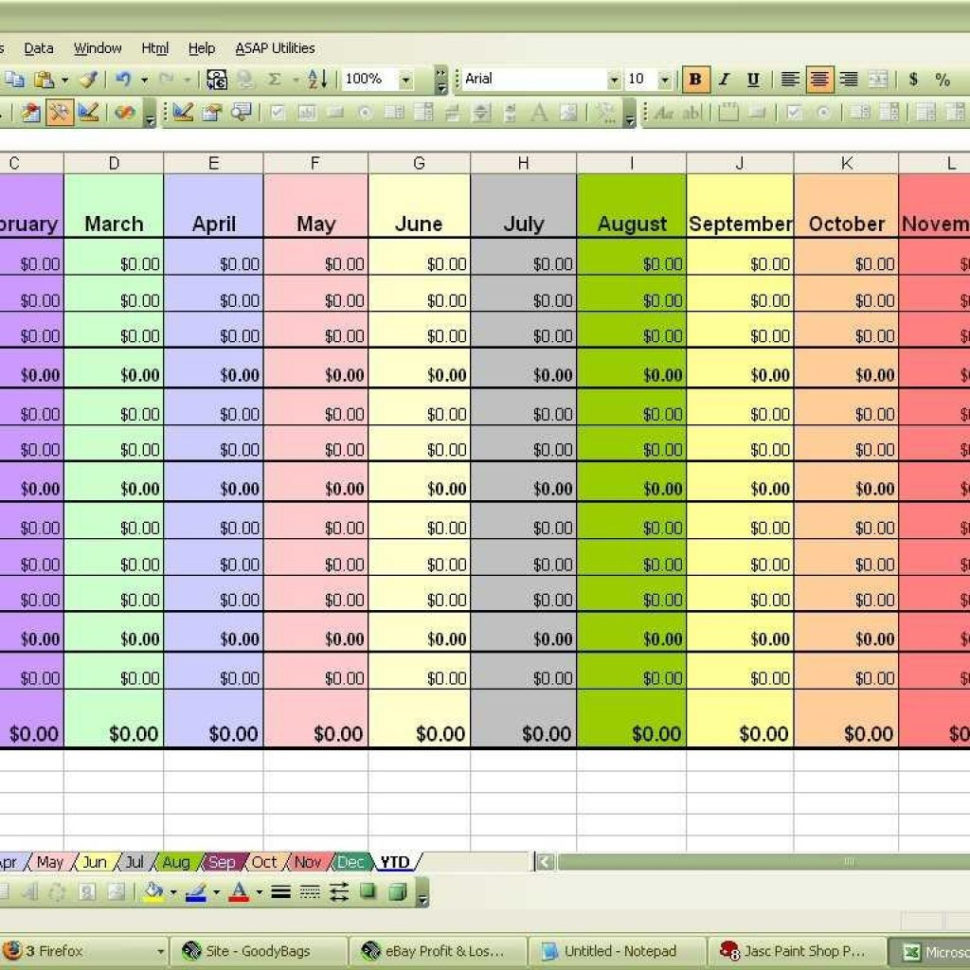Click the Underline formatting icon

point(753,79)
